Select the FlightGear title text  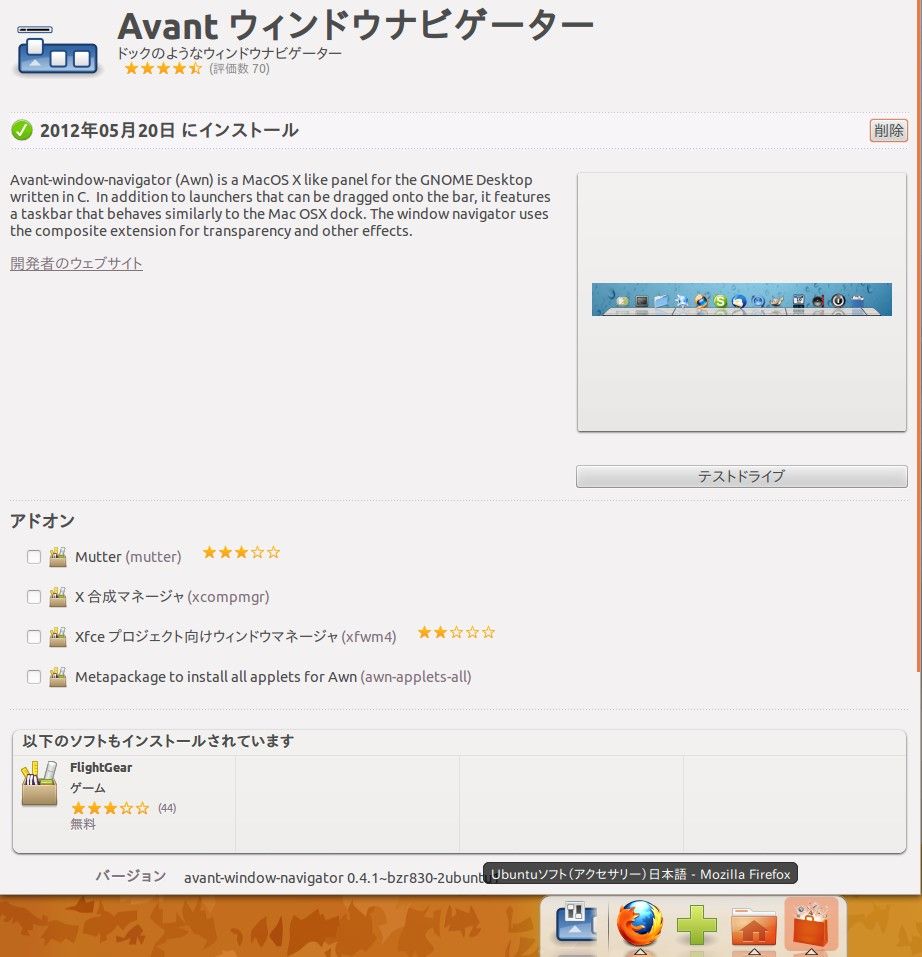click(101, 768)
